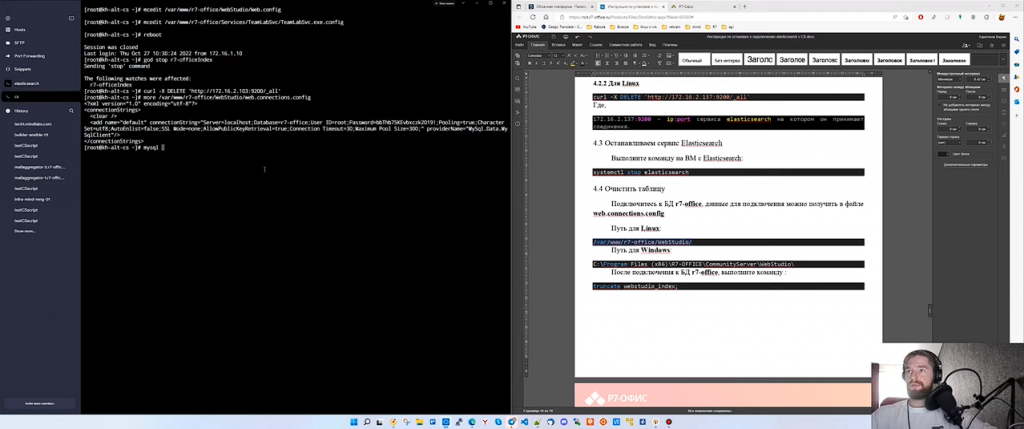Open the YouTube bookmark
This screenshot has height=429, width=1024.
[x=527, y=27]
